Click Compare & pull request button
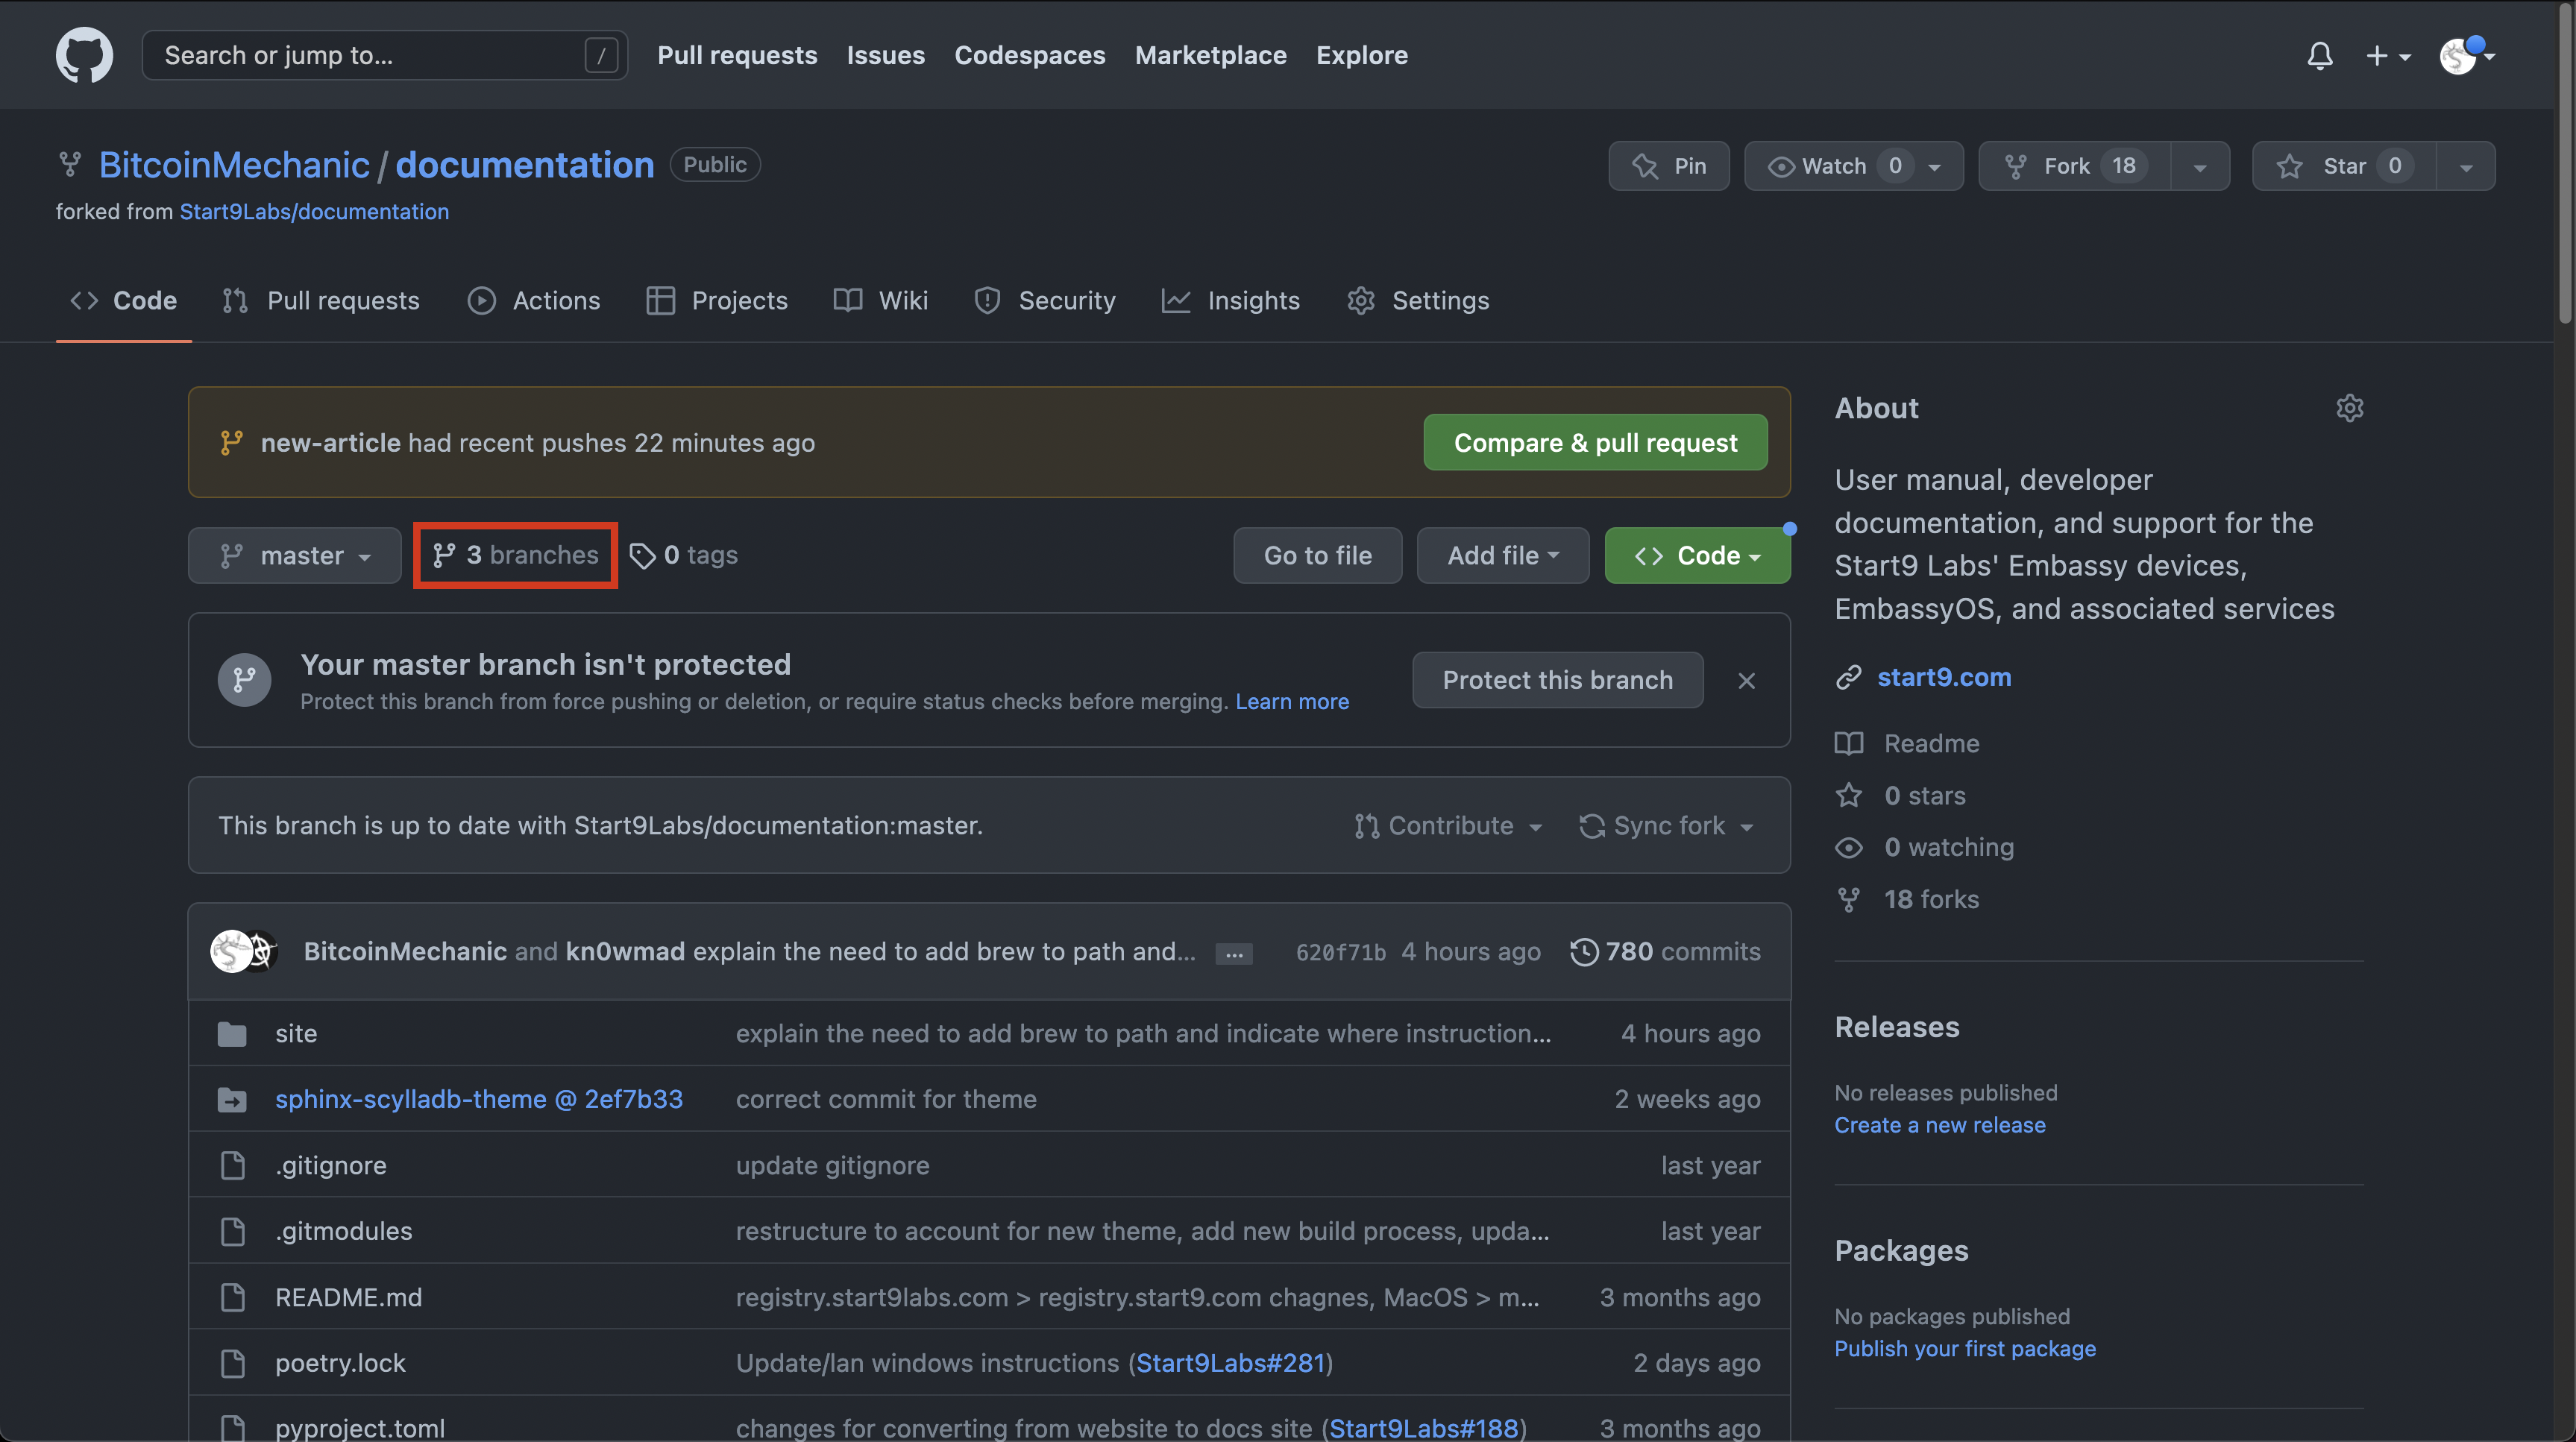2576x1442 pixels. 1595,442
